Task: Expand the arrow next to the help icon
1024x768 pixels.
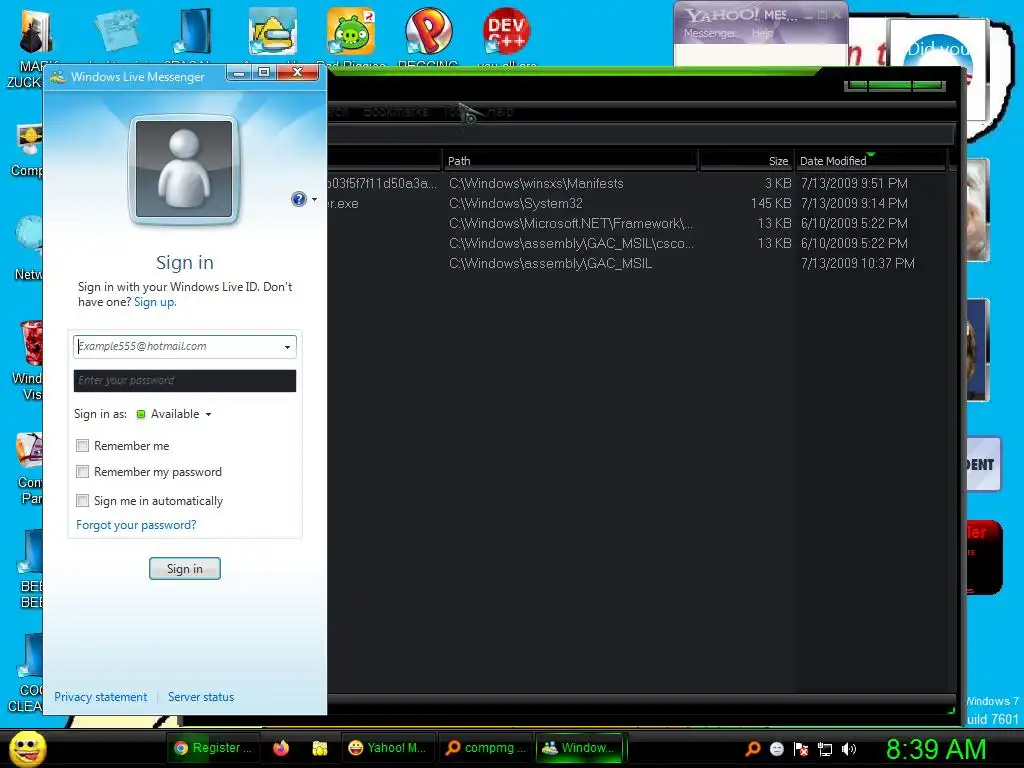Action: tap(314, 199)
